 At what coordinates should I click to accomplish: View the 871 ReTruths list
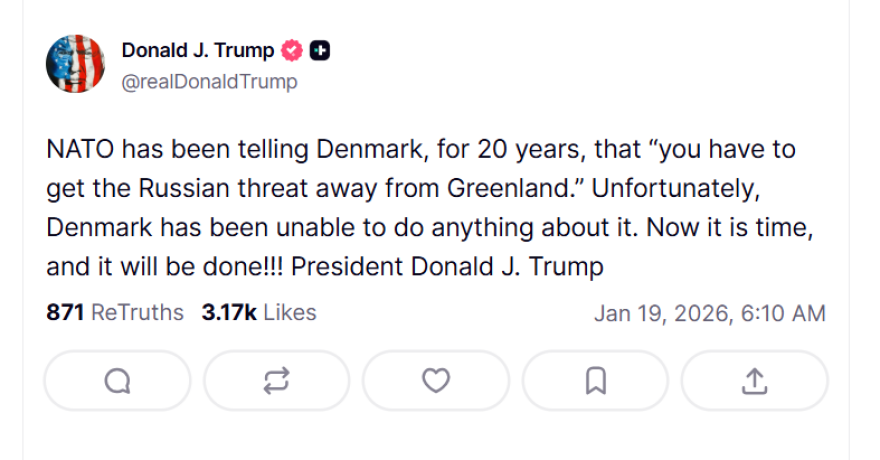point(115,313)
